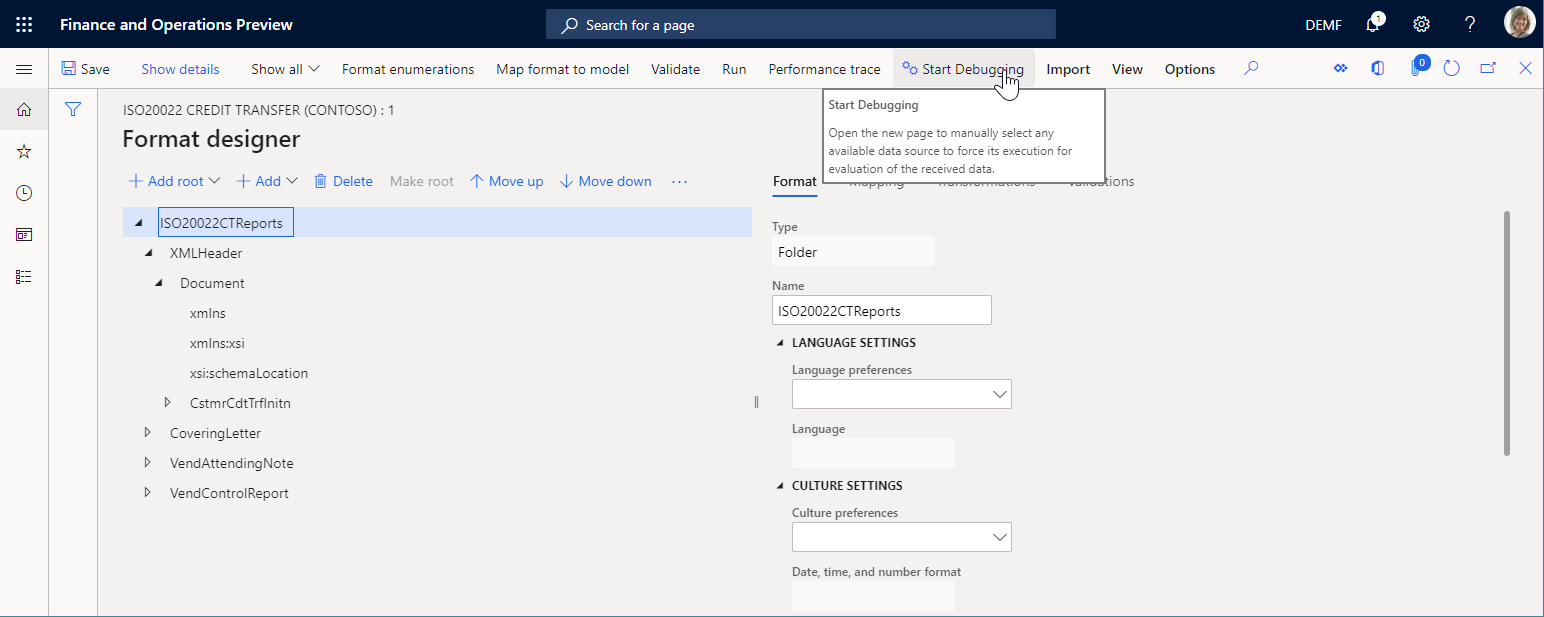The image size is (1544, 617).
Task: Open the Culture preferences dropdown
Action: pyautogui.click(x=999, y=537)
